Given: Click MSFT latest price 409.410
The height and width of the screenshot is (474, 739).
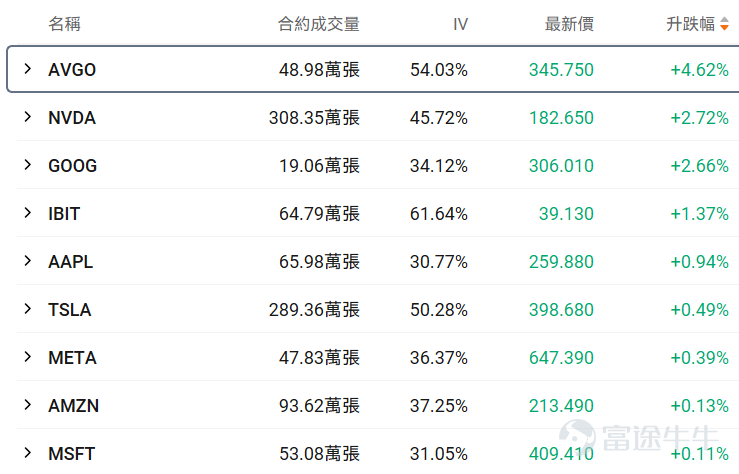Looking at the screenshot, I should 561,455.
